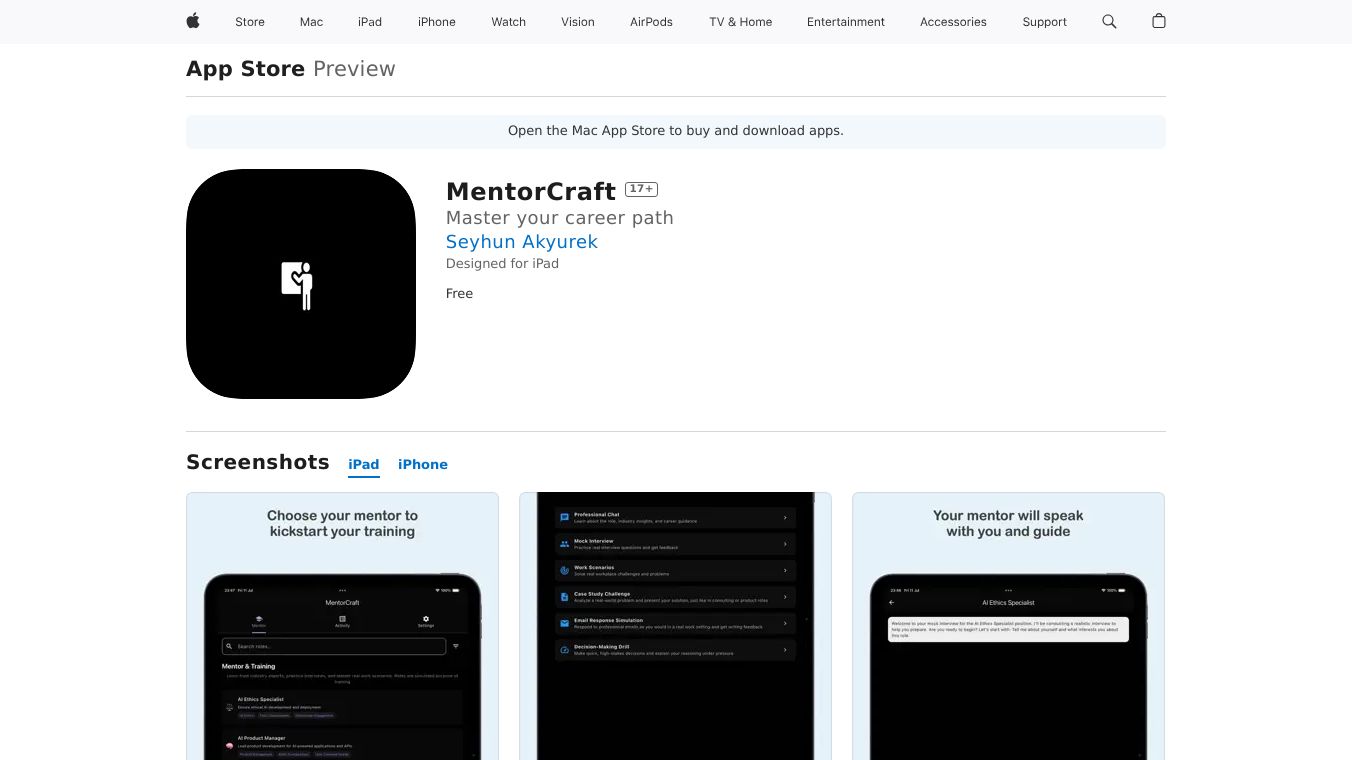Open the shopping bag icon
The image size is (1352, 760).
[1159, 21]
